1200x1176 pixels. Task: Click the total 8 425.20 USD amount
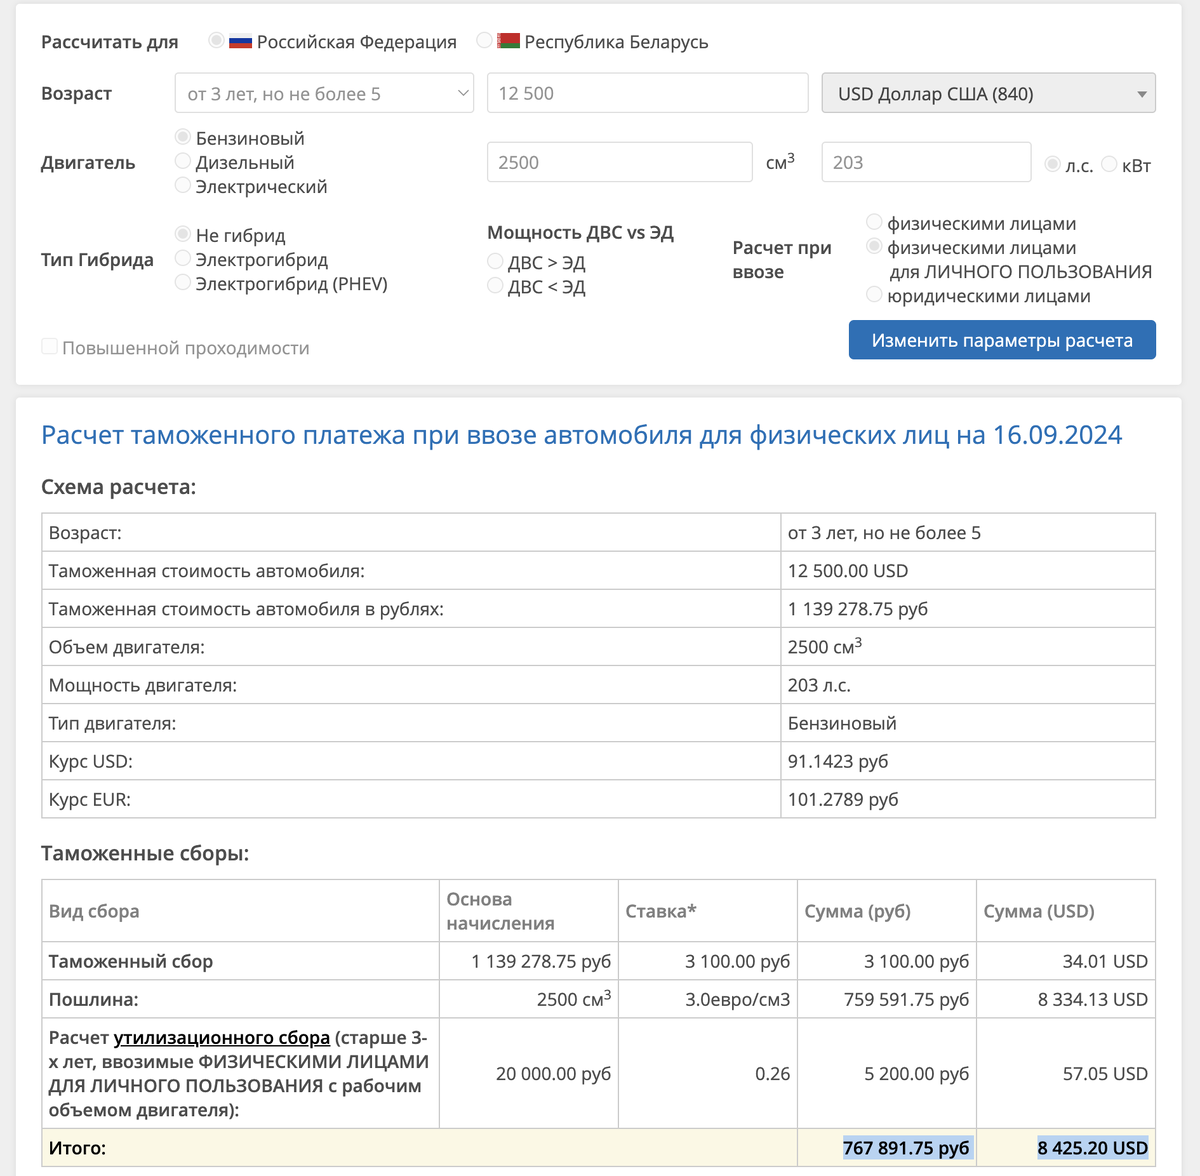click(x=1092, y=1148)
